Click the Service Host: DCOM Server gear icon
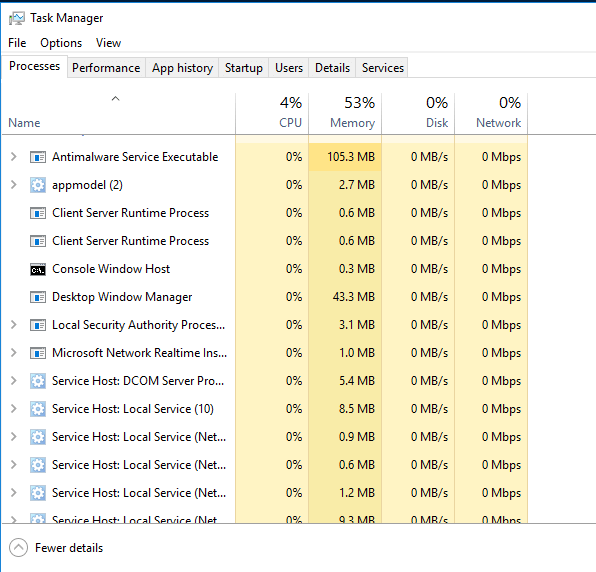This screenshot has height=572, width=596. pyautogui.click(x=38, y=381)
